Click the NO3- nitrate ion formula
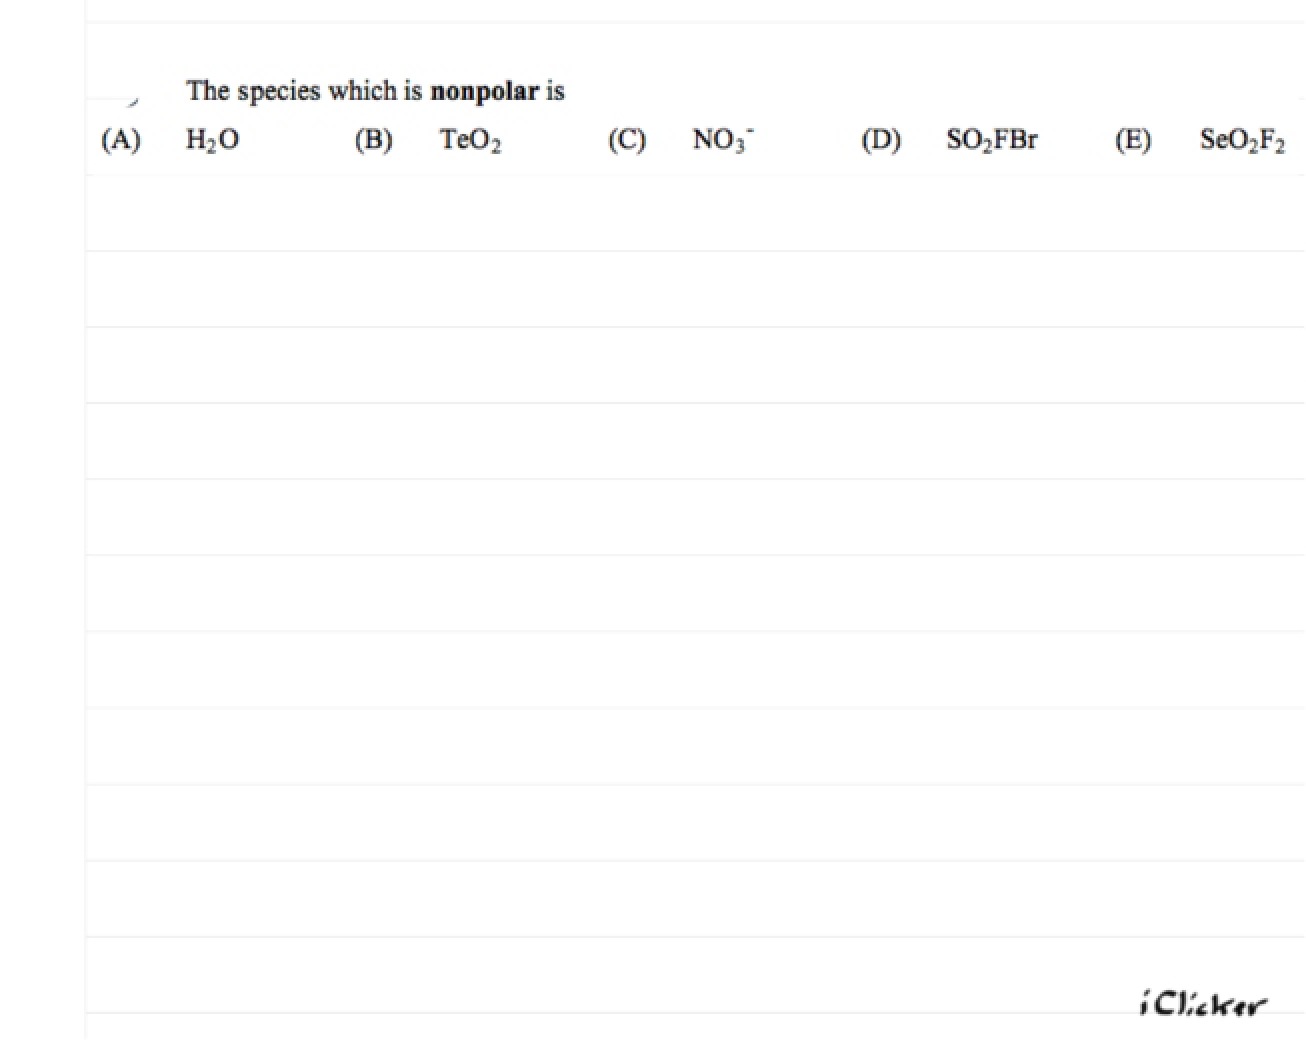 coord(723,140)
